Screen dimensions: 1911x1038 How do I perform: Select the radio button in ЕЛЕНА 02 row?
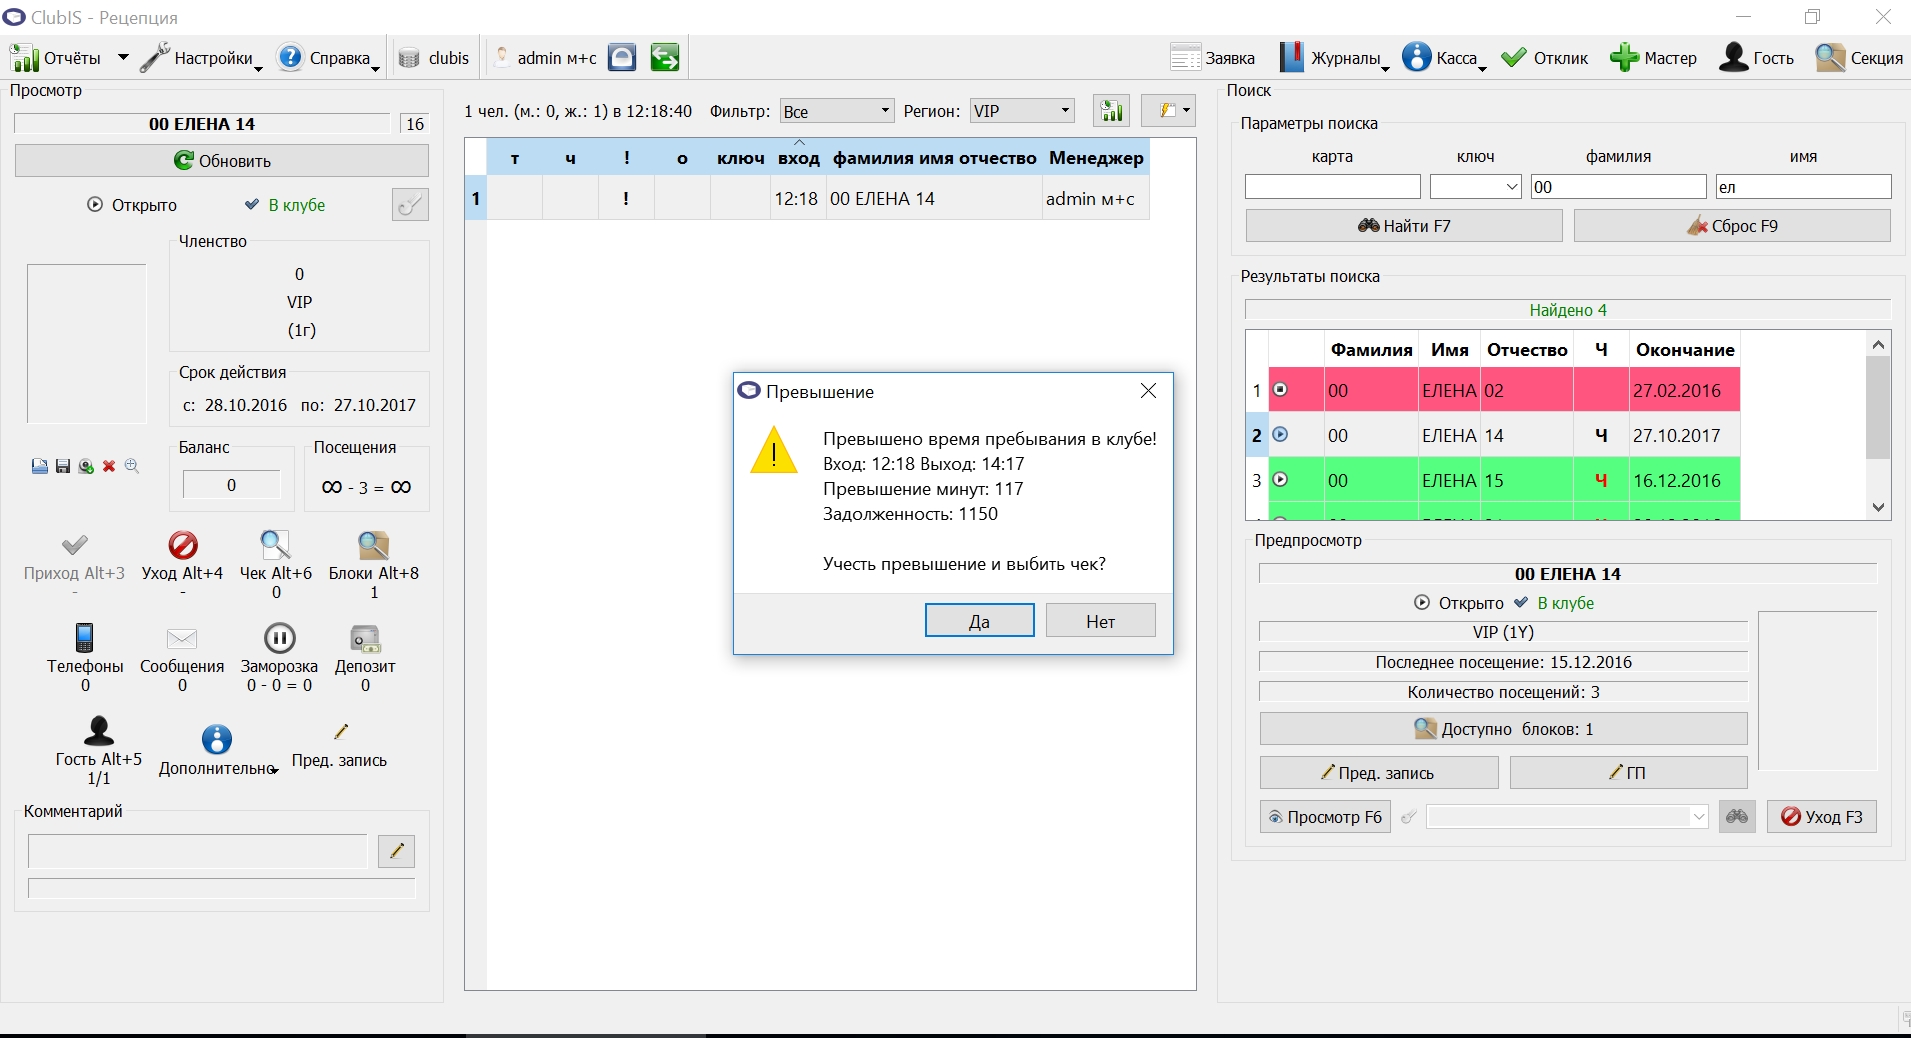click(x=1280, y=390)
